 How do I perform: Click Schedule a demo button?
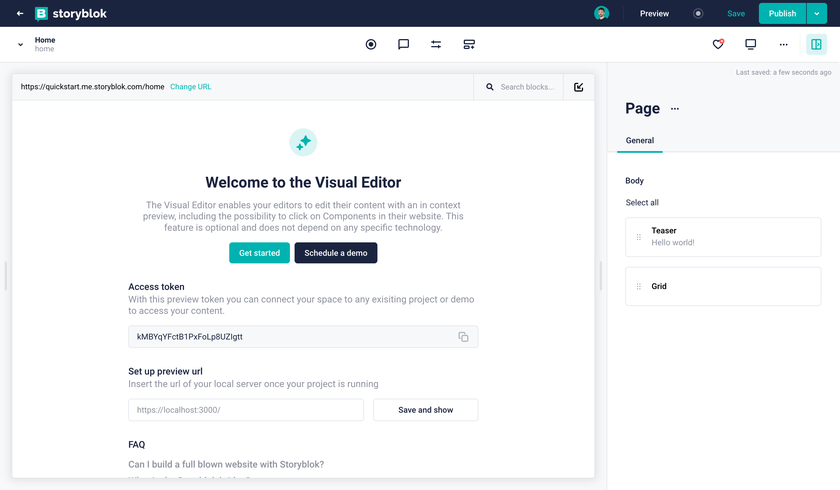(336, 253)
